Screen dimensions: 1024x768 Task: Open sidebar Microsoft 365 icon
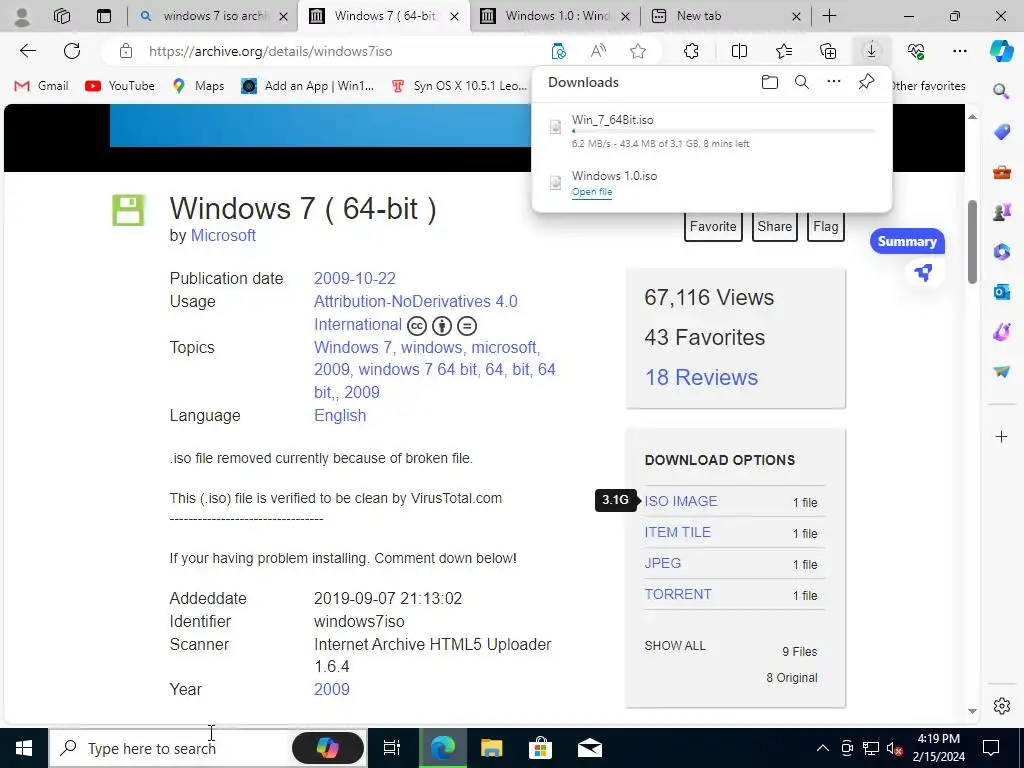point(1001,251)
